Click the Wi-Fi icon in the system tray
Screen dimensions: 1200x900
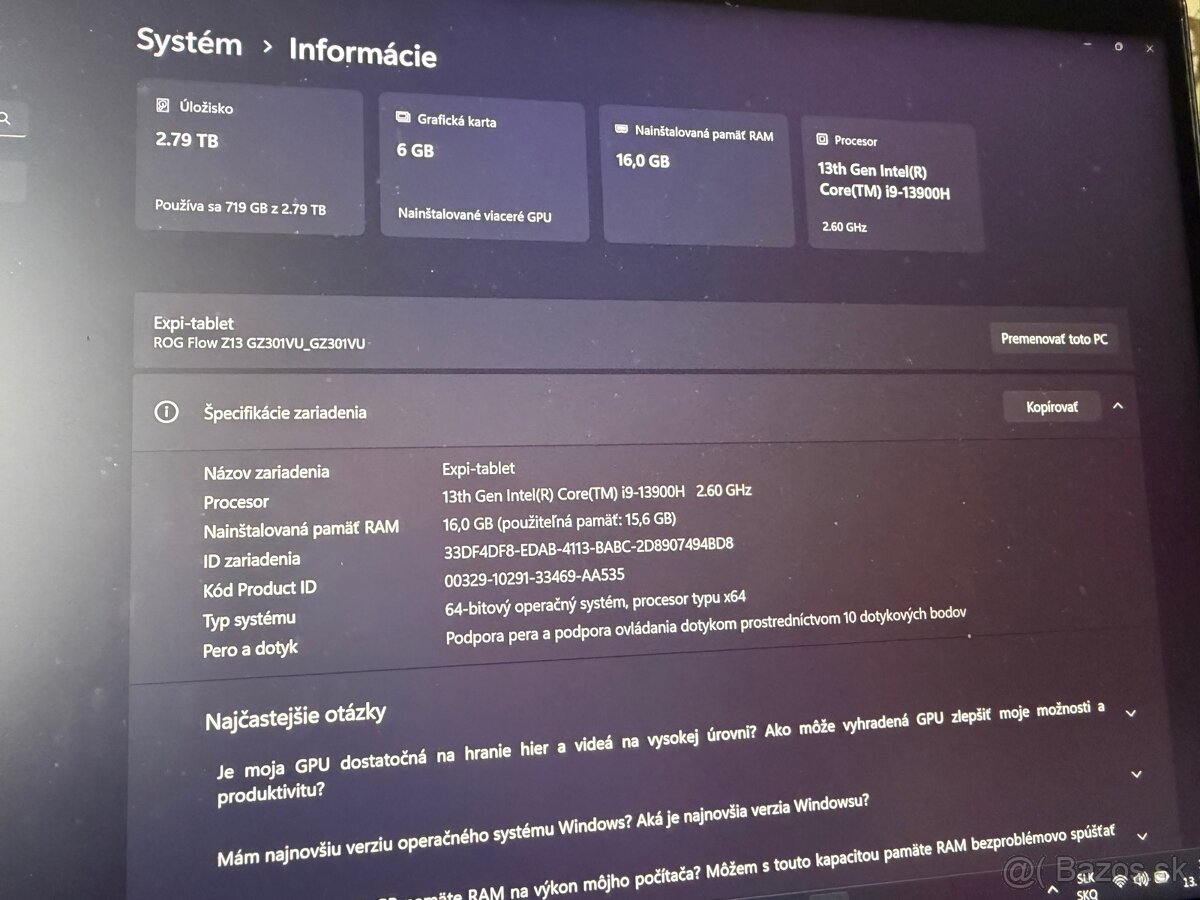(x=1119, y=881)
